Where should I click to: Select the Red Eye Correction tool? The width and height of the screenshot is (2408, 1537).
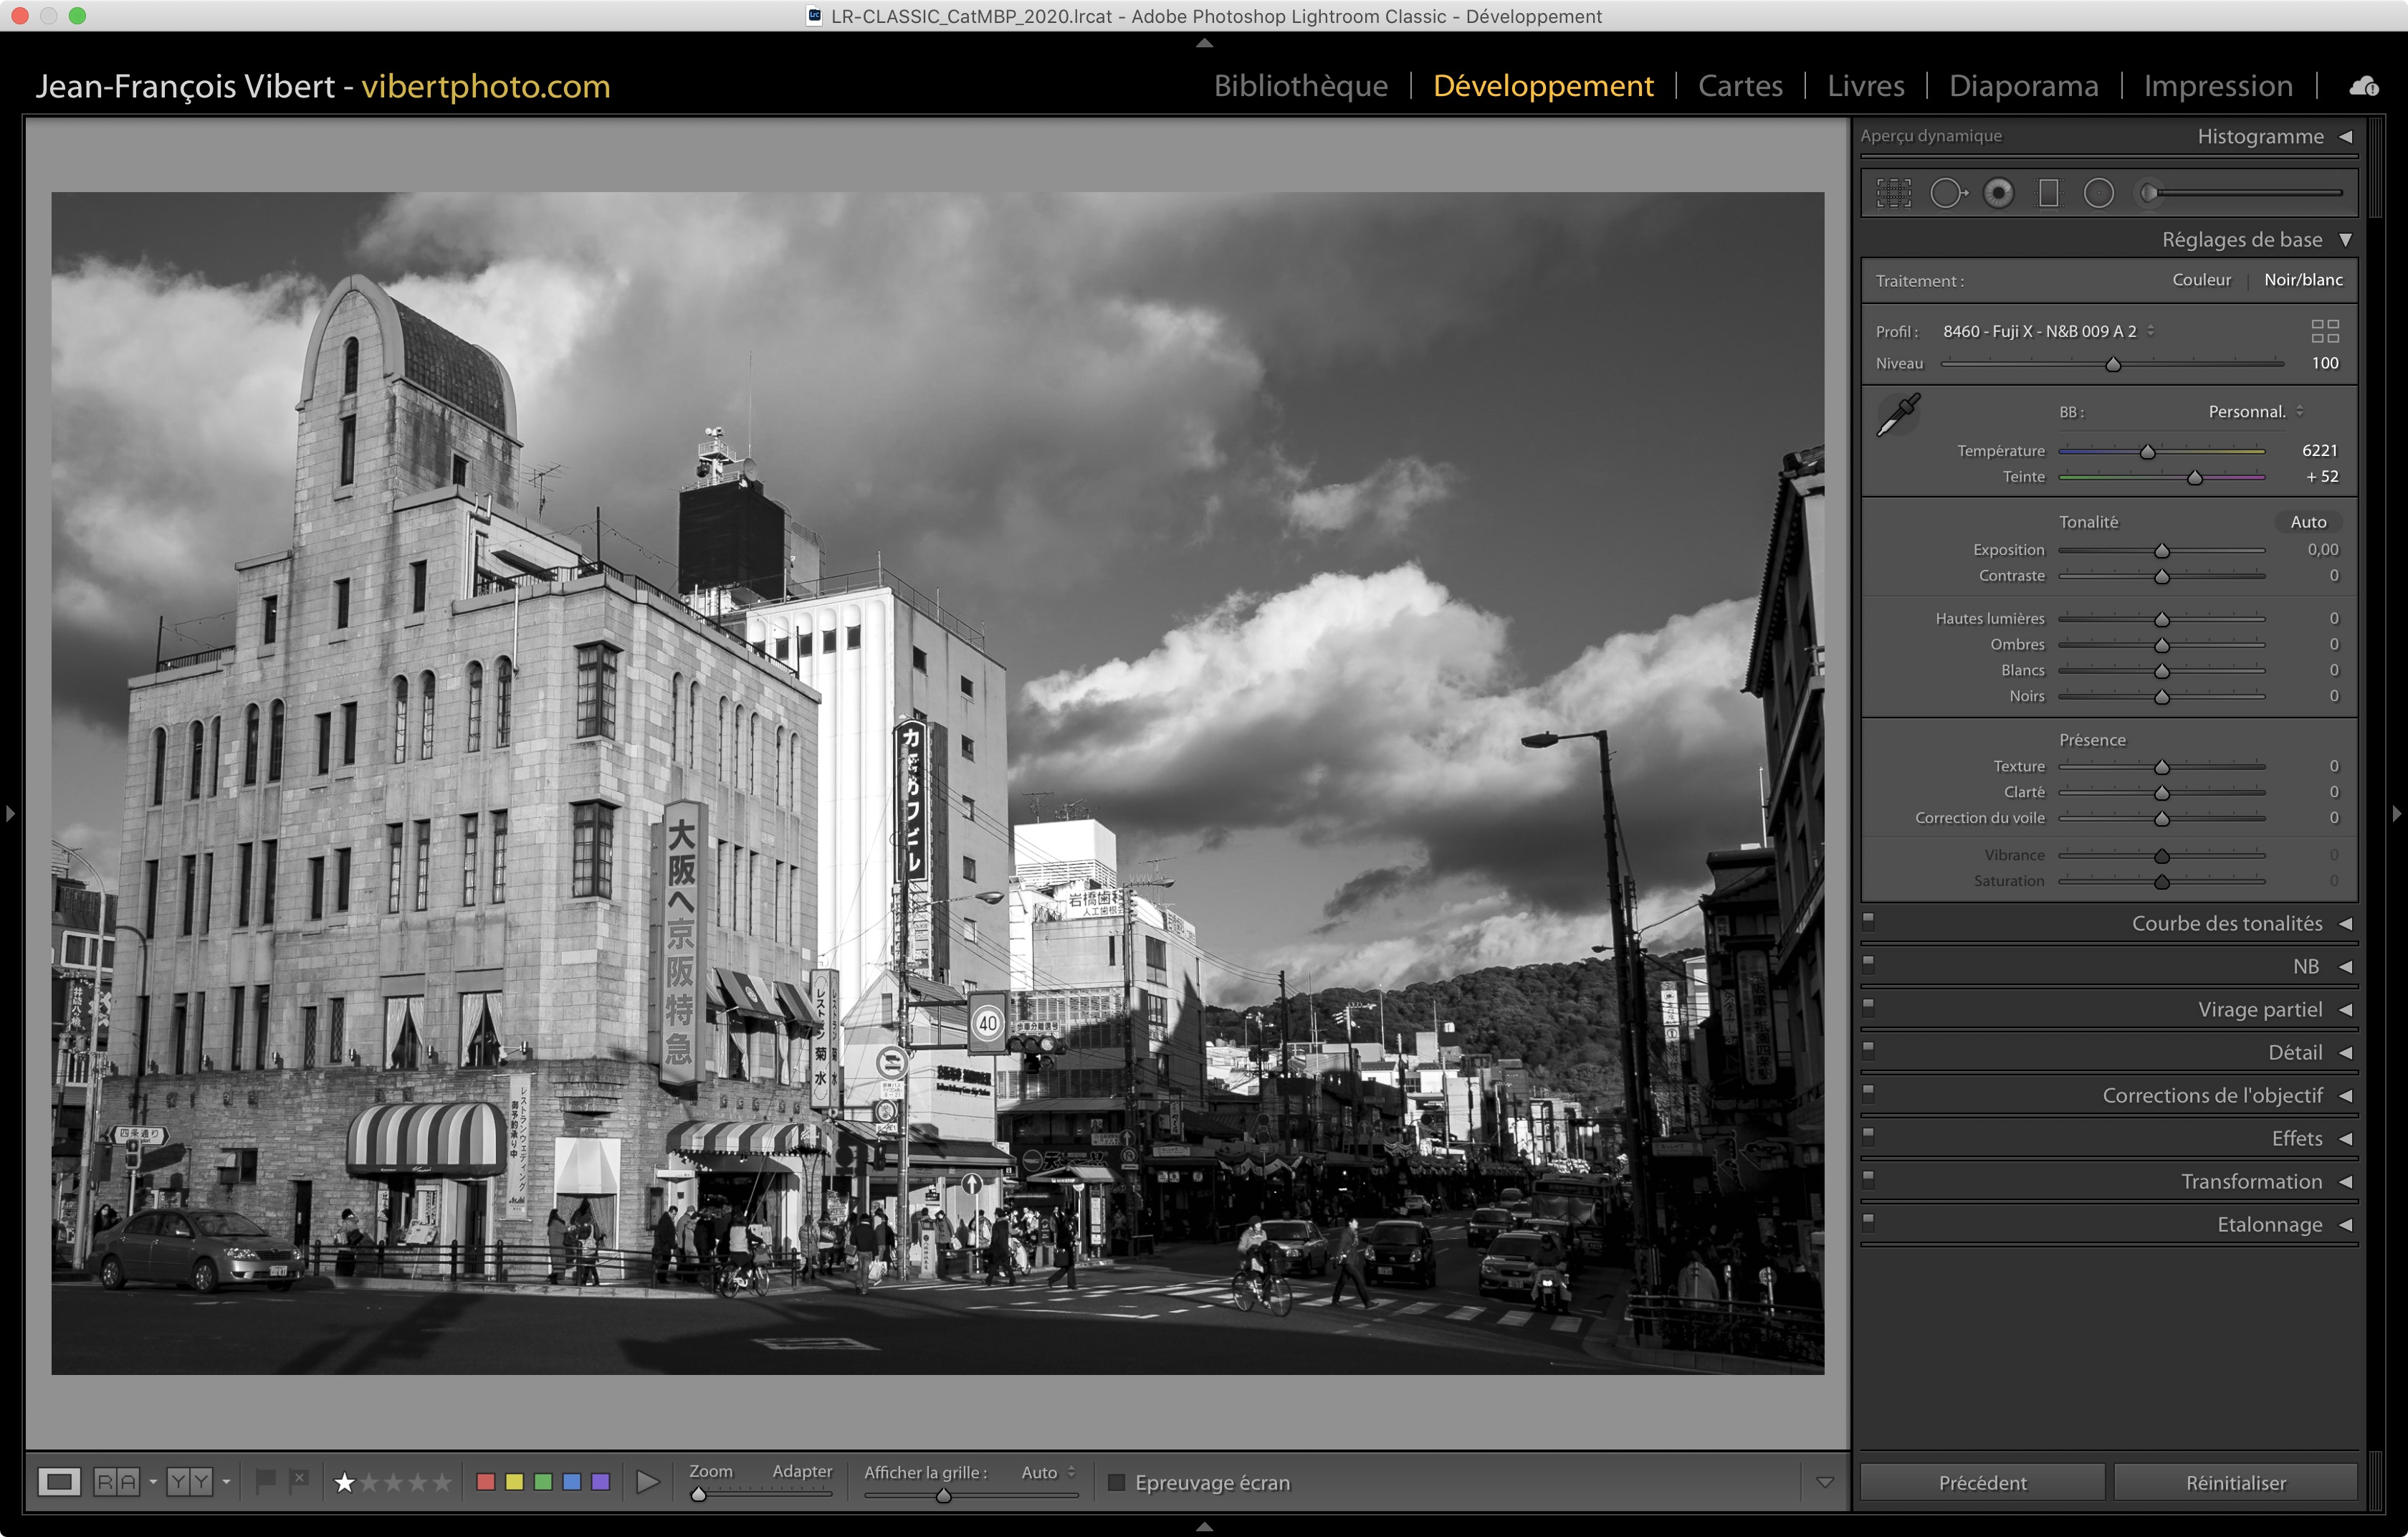(x=1998, y=193)
